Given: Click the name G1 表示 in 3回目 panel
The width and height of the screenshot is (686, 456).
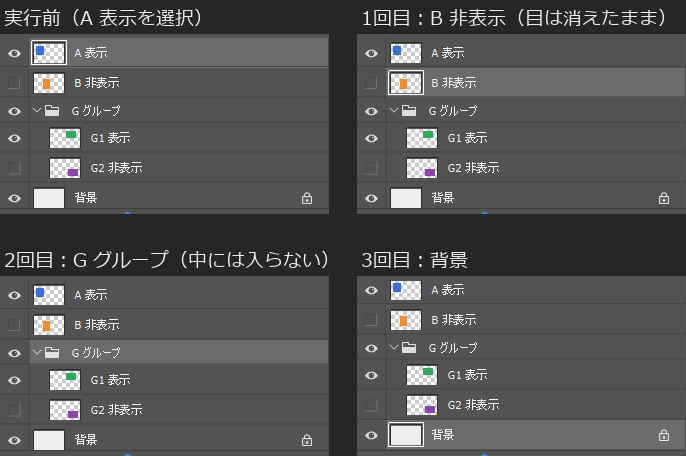Looking at the screenshot, I should (x=467, y=375).
